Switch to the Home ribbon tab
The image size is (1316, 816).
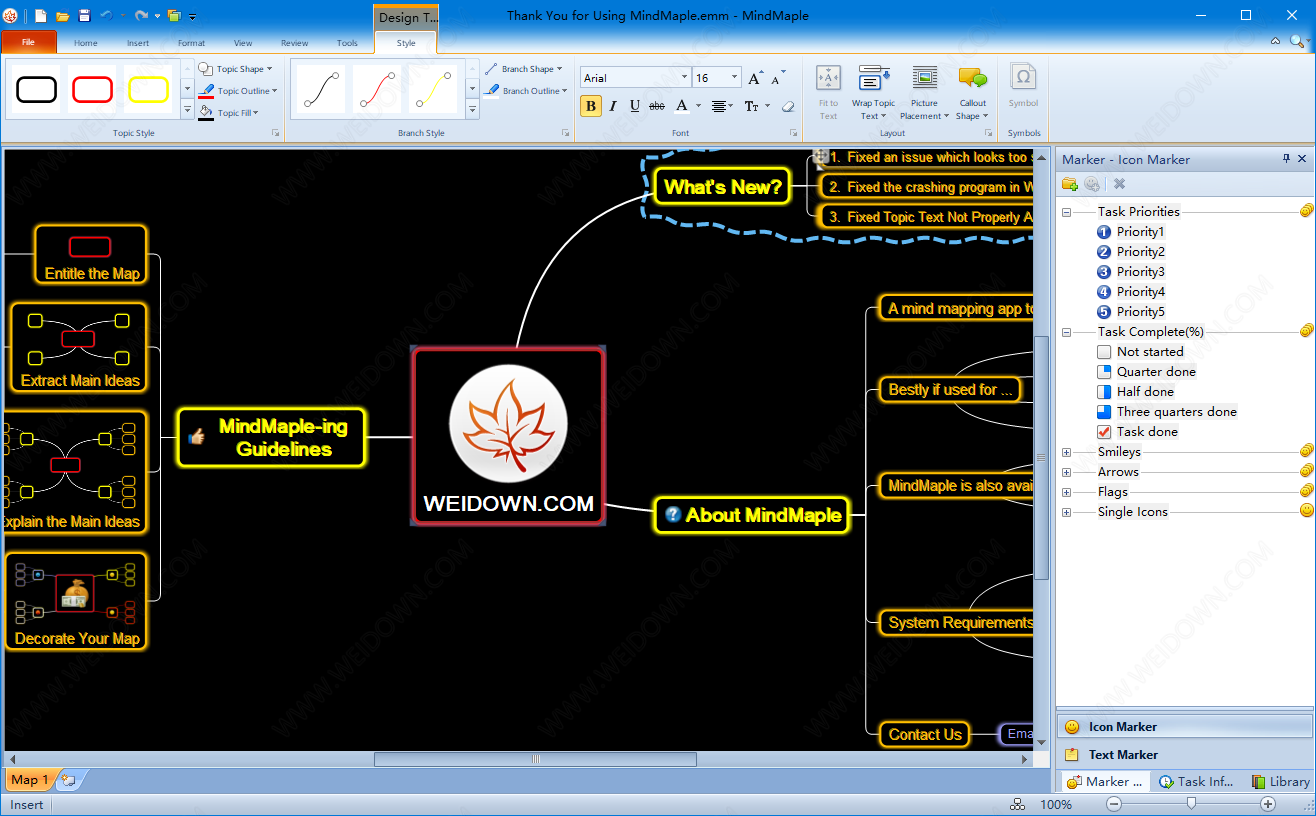pos(86,43)
